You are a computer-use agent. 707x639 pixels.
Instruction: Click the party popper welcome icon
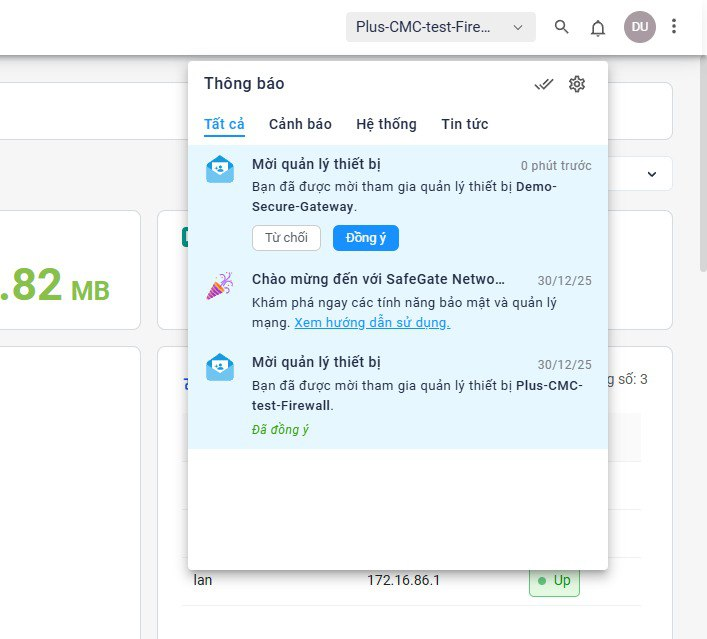pos(220,286)
